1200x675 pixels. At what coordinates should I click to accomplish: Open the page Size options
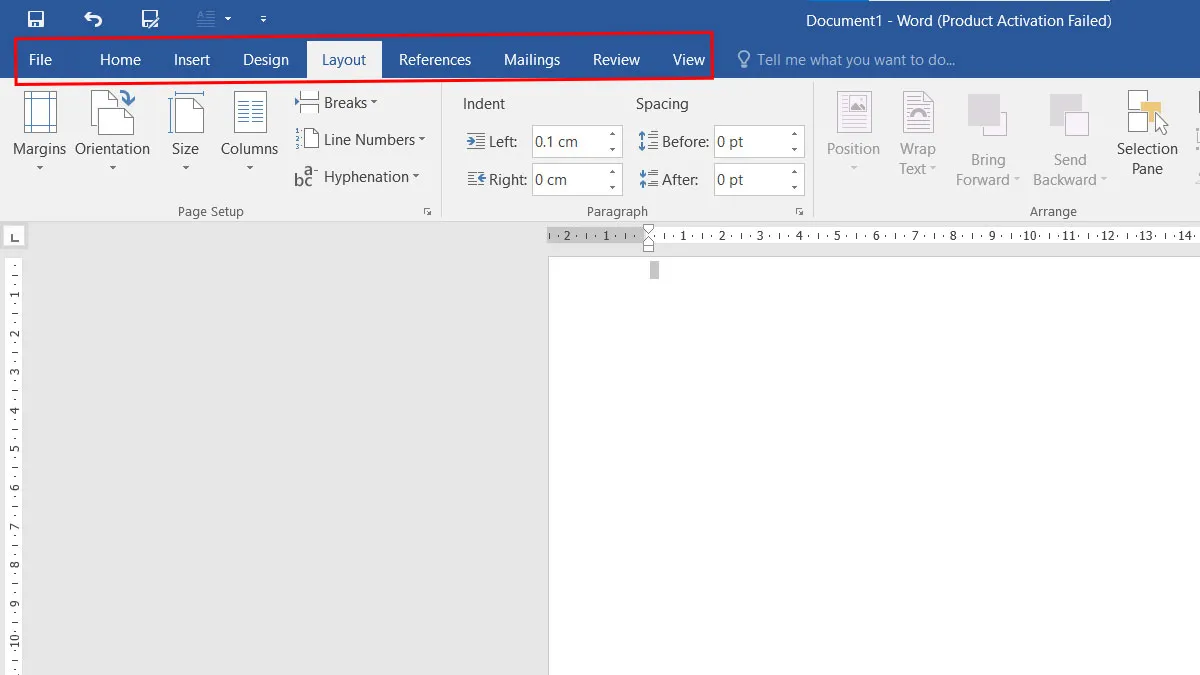tap(185, 130)
